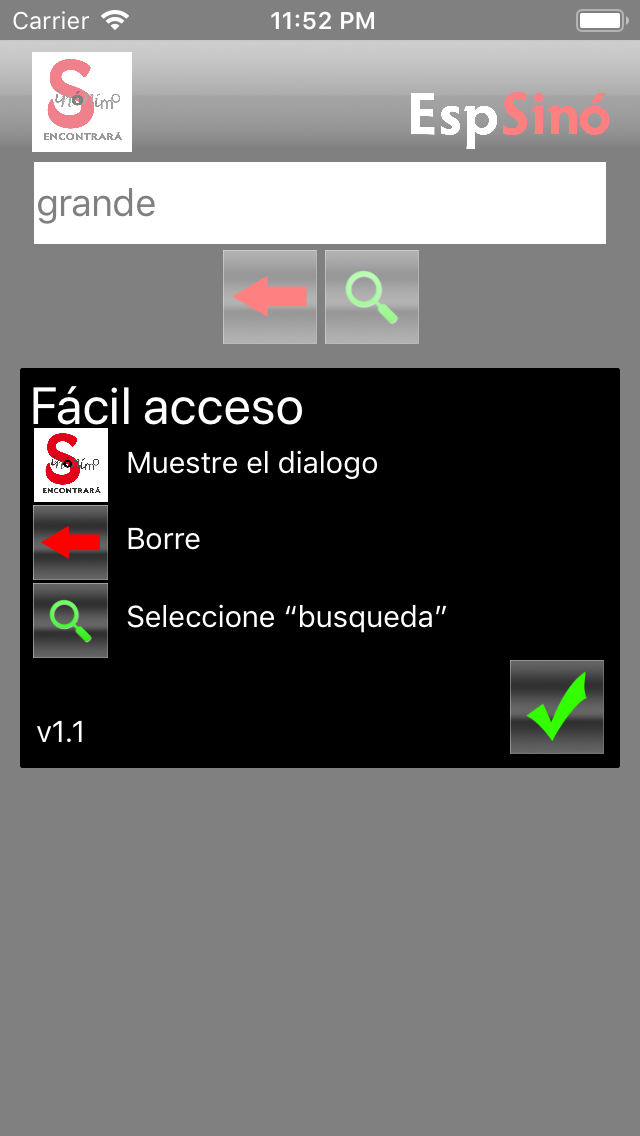Tap the Sinónimo Encontrará logo in the header
Screen dimensions: 640x1136
[x=82, y=101]
